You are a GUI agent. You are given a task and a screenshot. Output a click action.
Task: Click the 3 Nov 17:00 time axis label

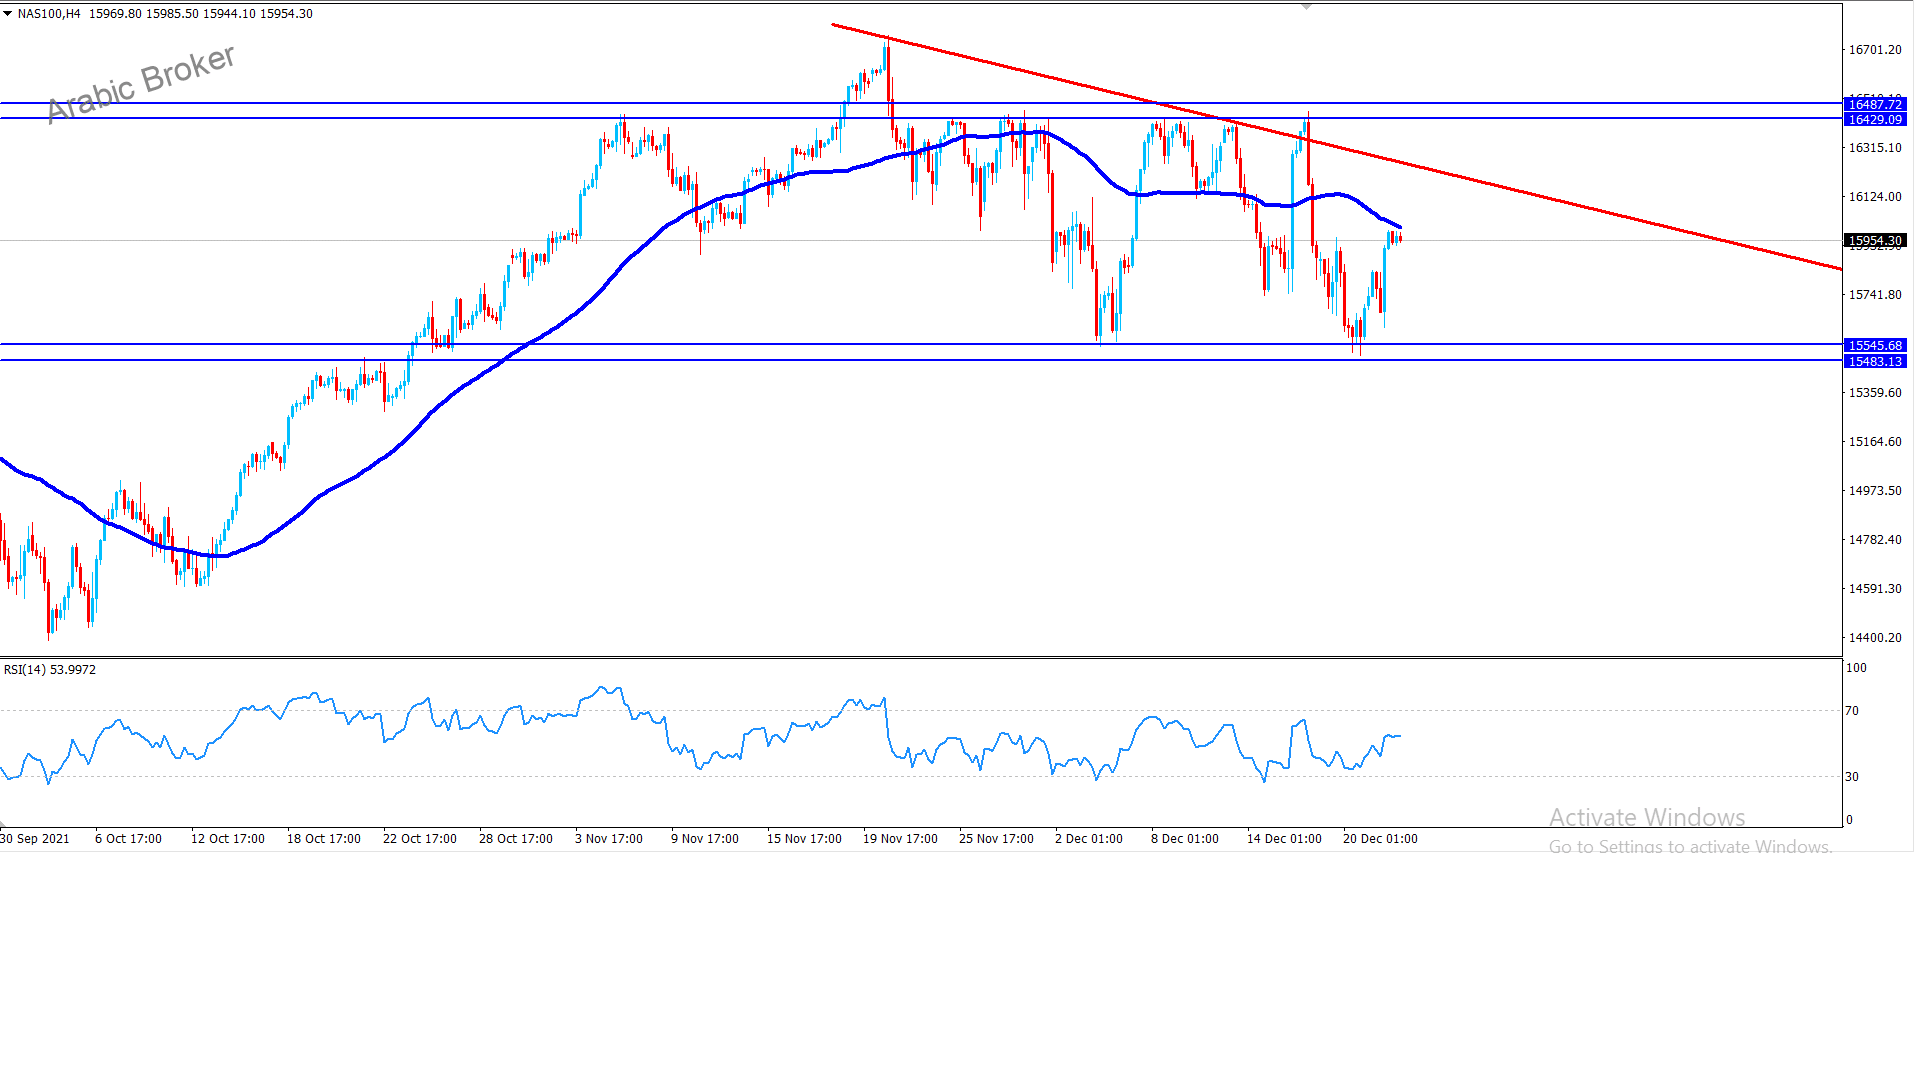[x=608, y=839]
